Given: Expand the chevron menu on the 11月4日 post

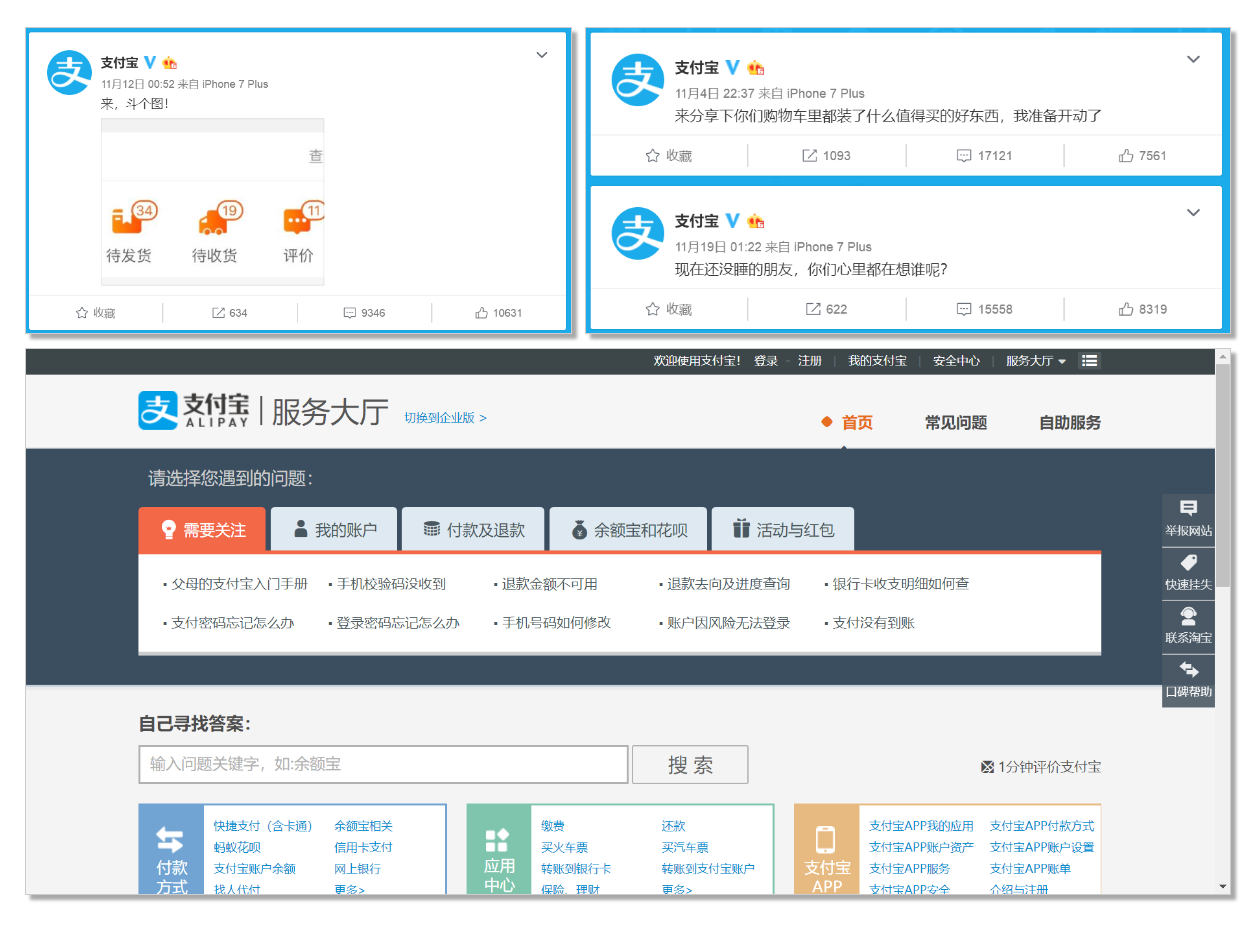Looking at the screenshot, I should click(1193, 59).
